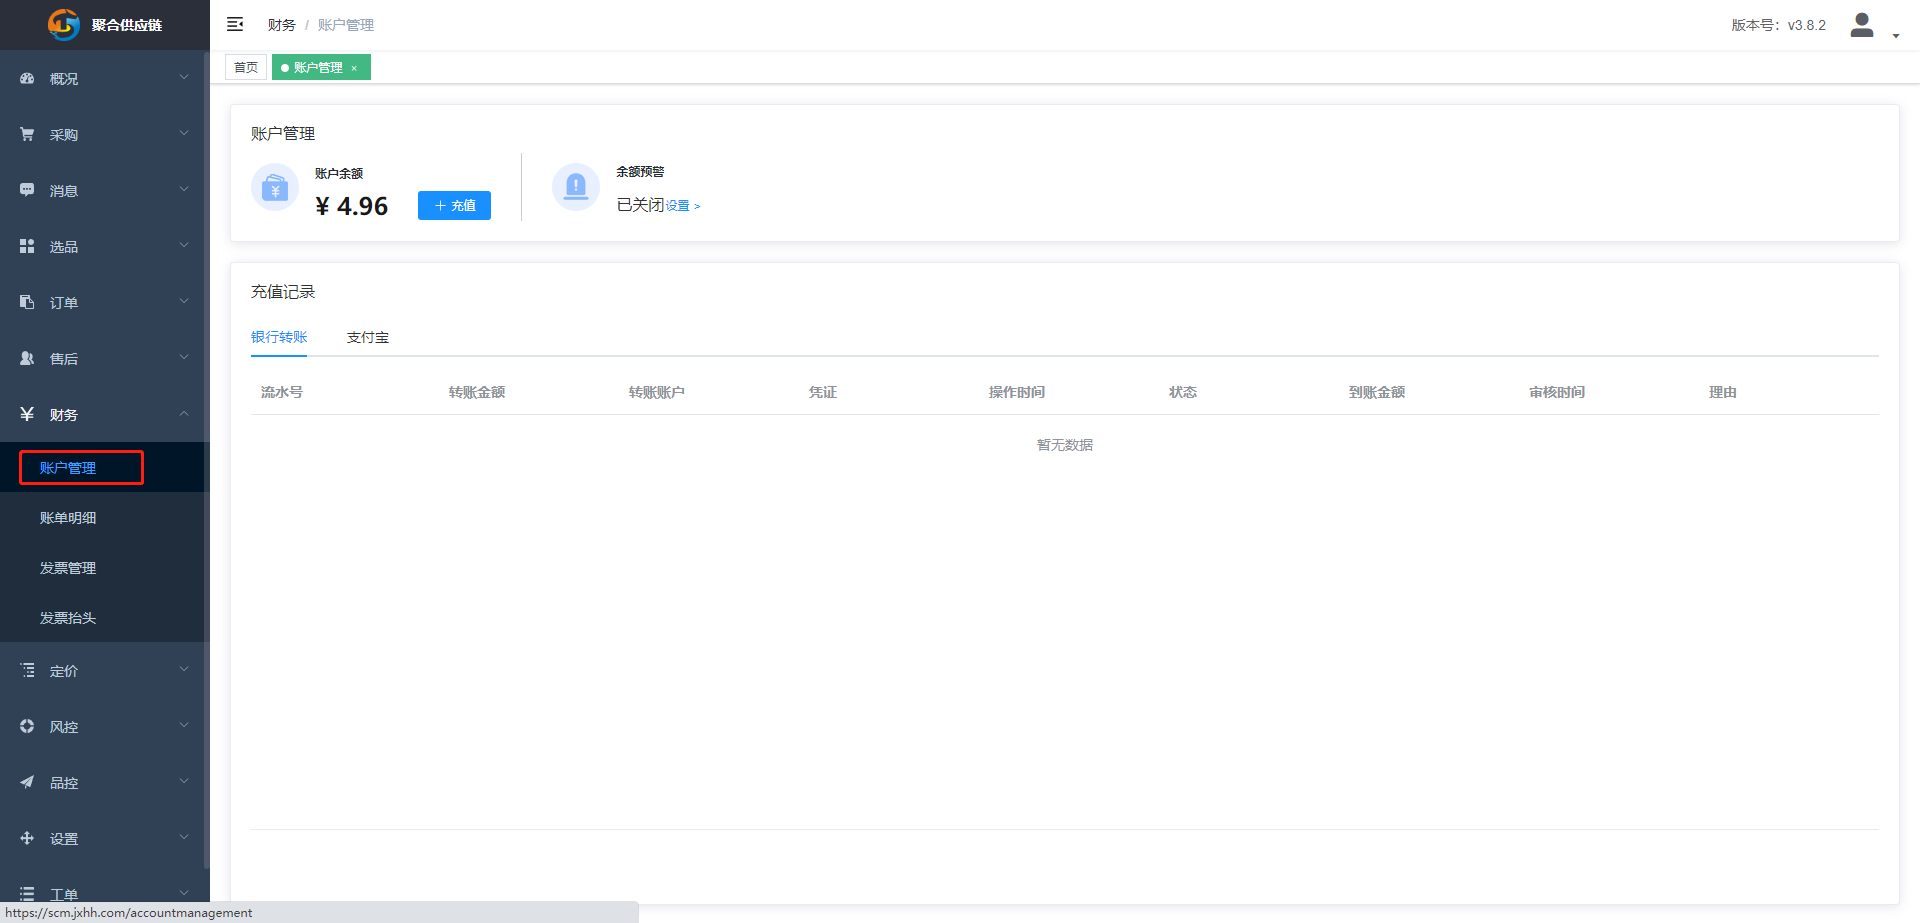Click the 聚合供应链 logo icon

[64, 24]
